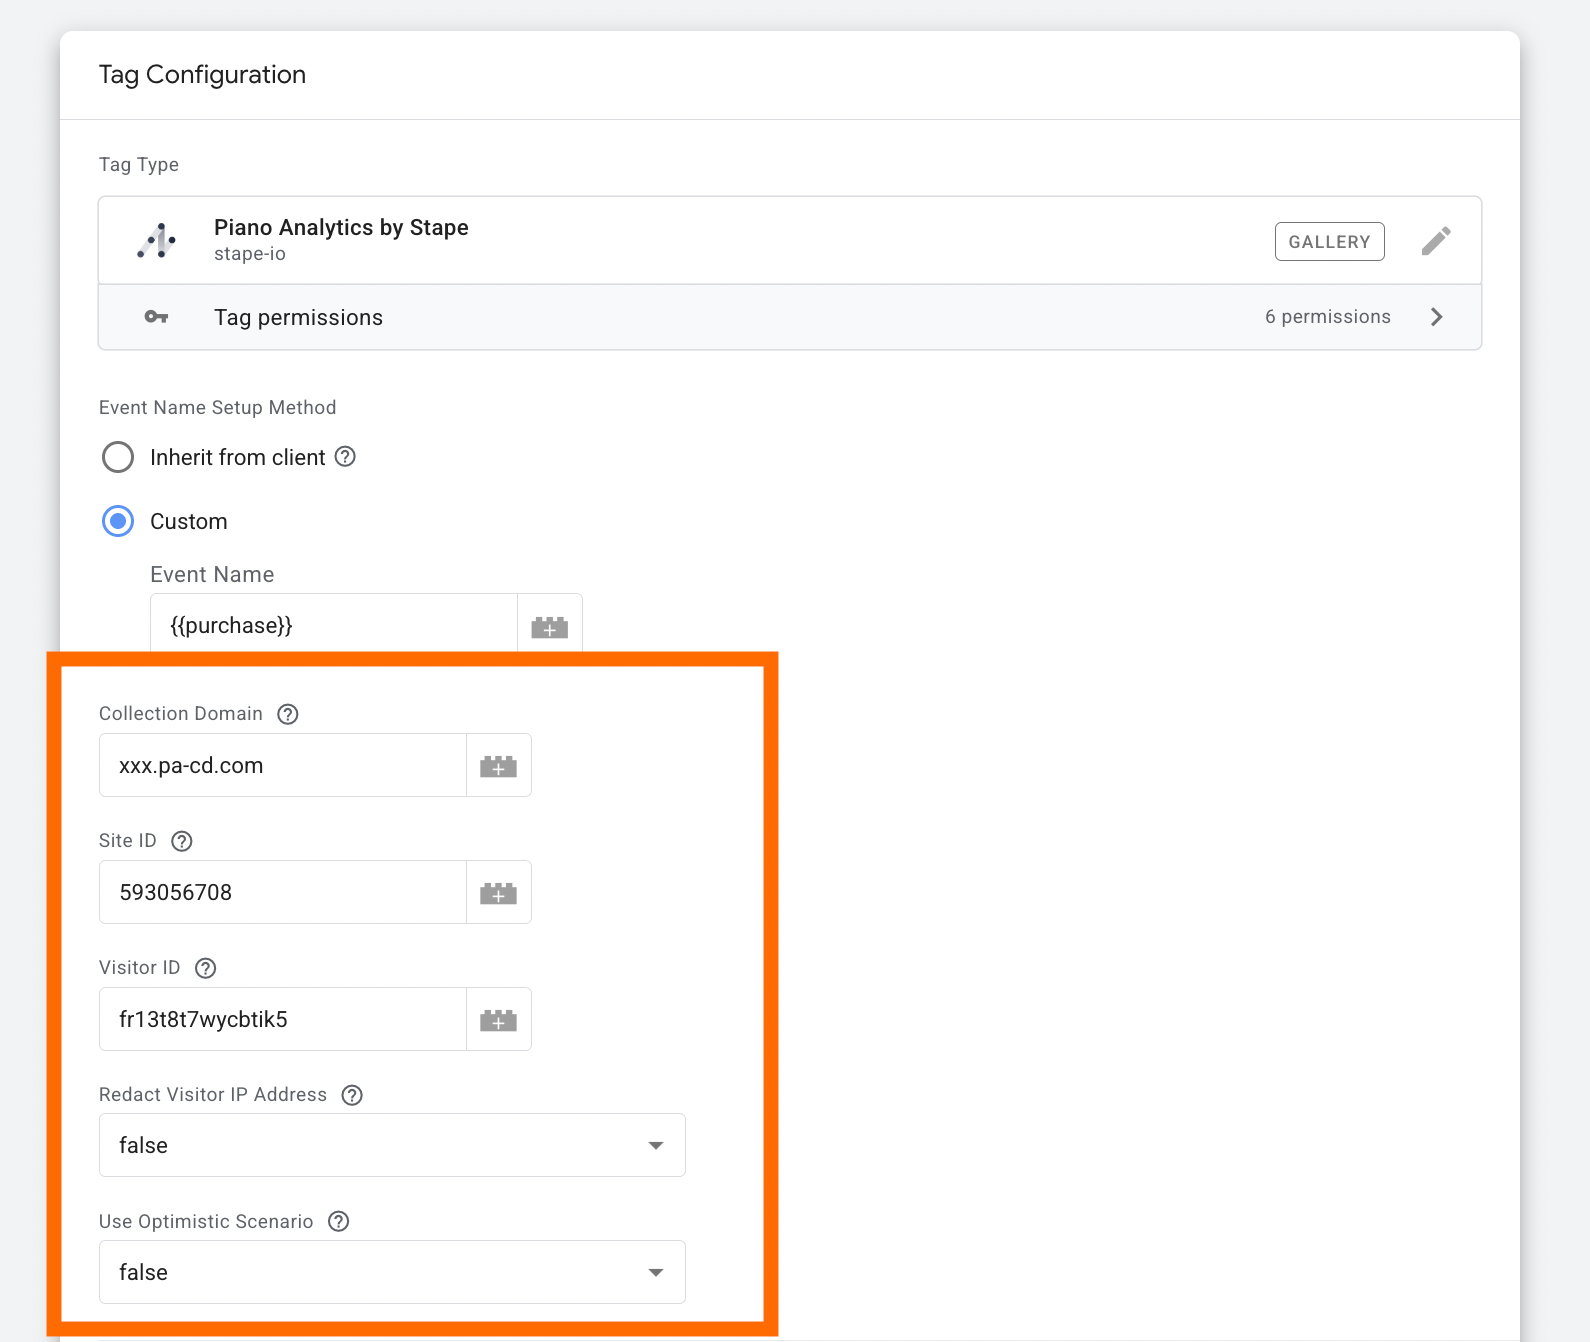Open variable picker for Visitor ID field
The width and height of the screenshot is (1590, 1342).
pos(498,1020)
